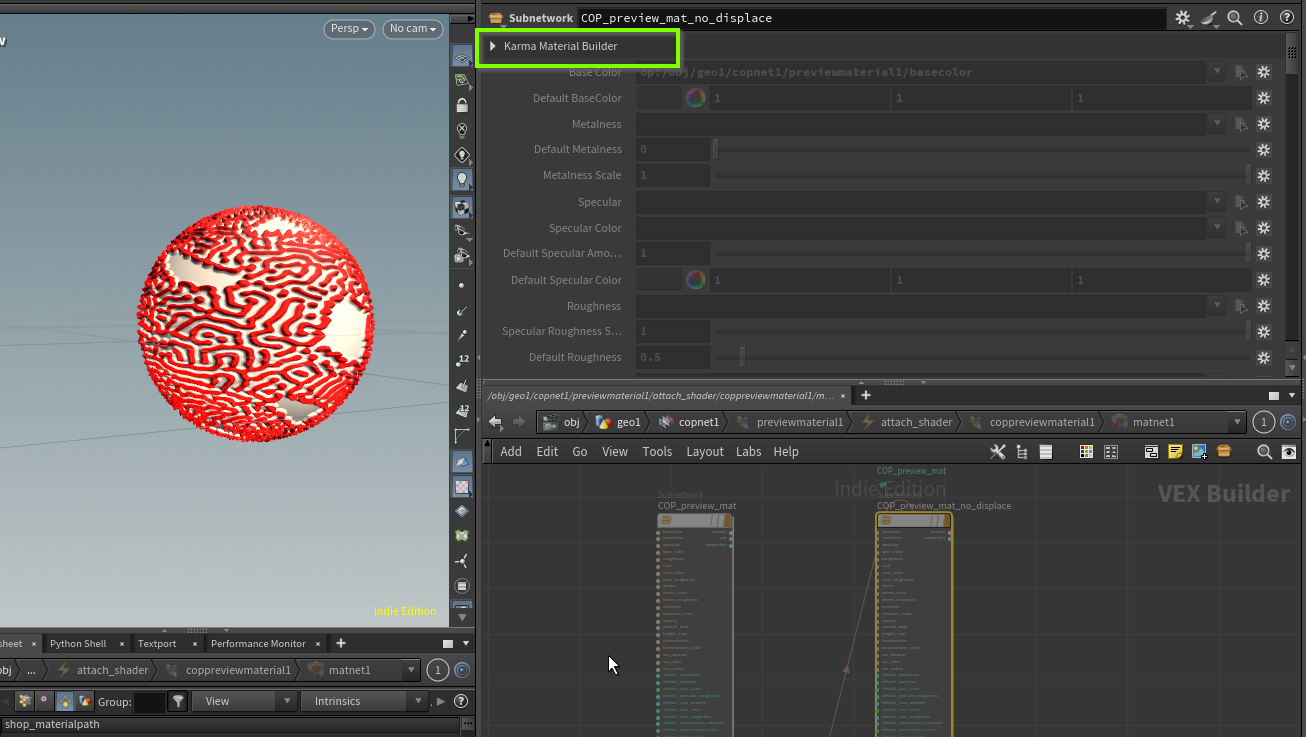Screen dimensions: 1306x737
Task: Open the Persp viewport dropdown
Action: pyautogui.click(x=349, y=29)
